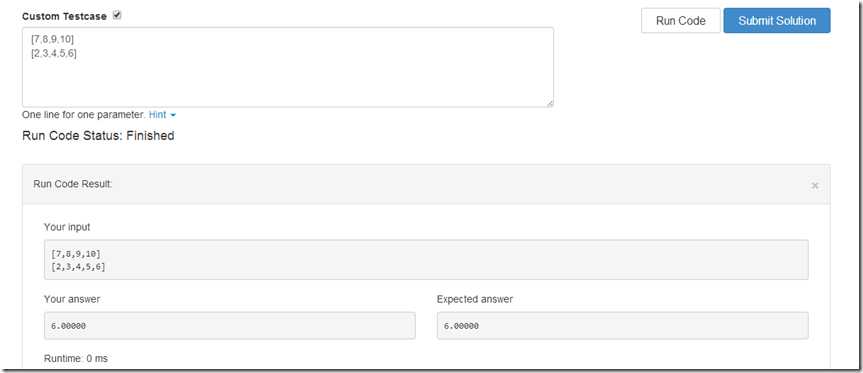The image size is (863, 373).
Task: Click the textarea resize grip corner
Action: (x=549, y=103)
